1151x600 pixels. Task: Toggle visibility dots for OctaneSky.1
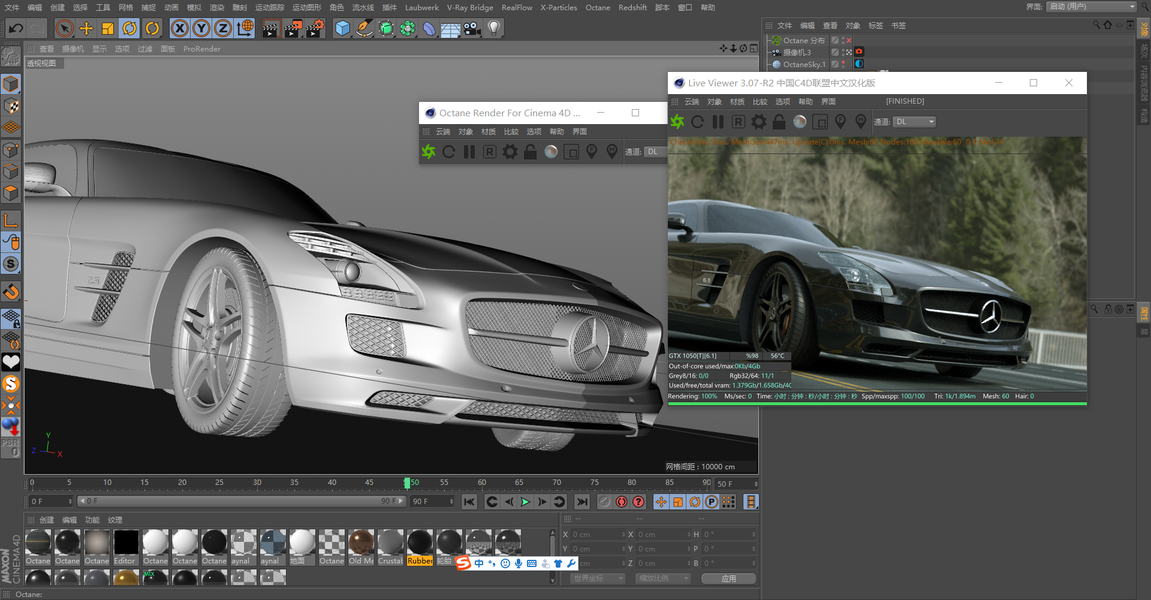(843, 64)
